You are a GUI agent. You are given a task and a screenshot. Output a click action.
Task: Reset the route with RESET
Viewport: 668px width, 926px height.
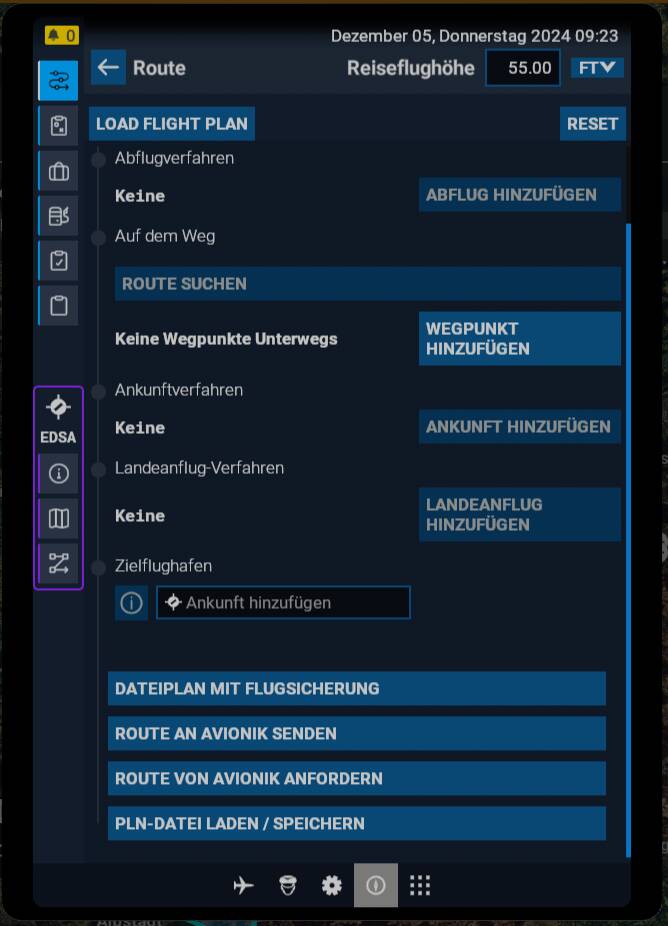pyautogui.click(x=592, y=124)
